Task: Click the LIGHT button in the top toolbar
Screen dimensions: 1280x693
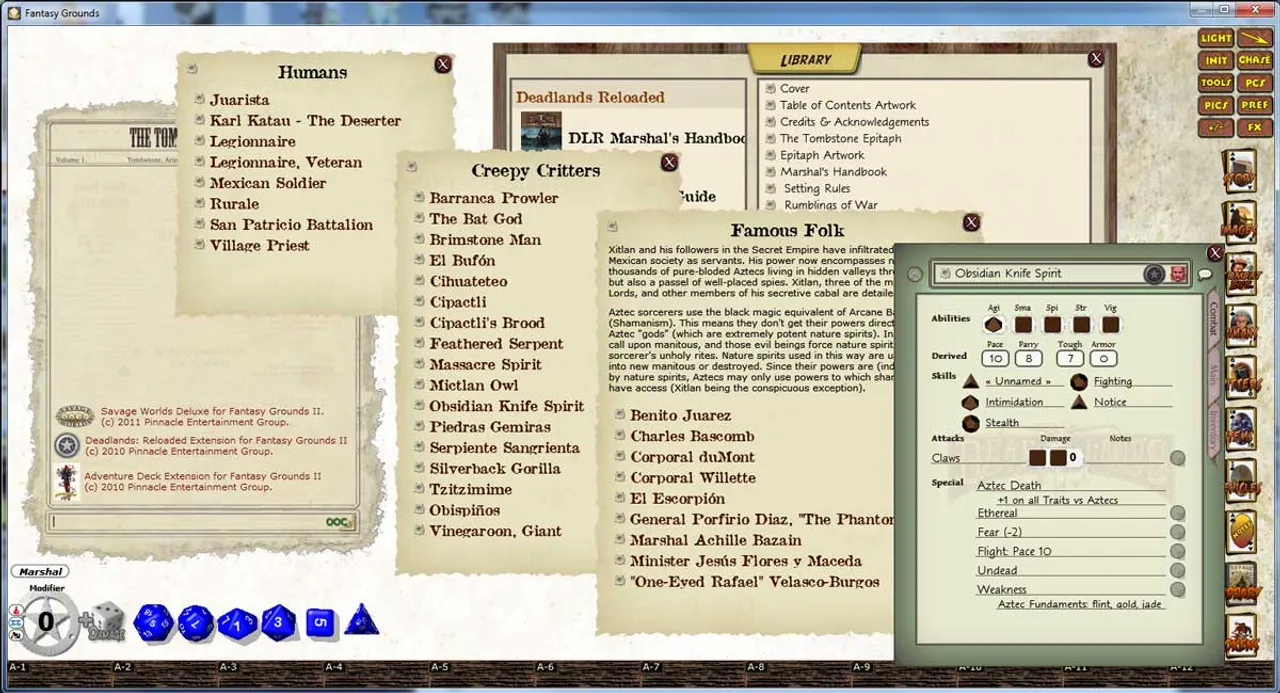Action: click(x=1216, y=38)
